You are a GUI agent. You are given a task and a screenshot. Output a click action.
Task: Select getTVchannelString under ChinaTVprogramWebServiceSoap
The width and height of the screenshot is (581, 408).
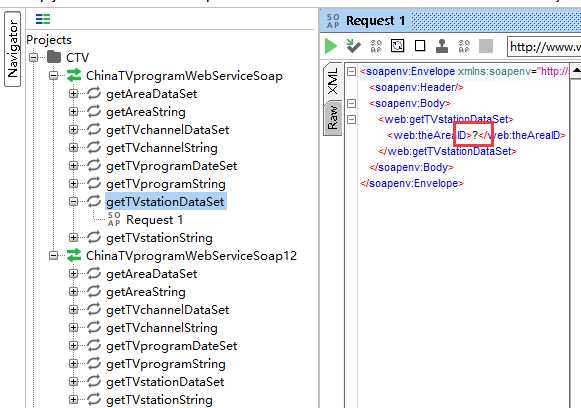(162, 148)
